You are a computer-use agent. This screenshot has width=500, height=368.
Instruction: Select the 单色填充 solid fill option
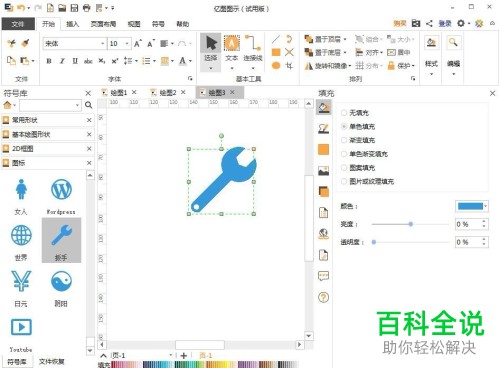point(358,127)
